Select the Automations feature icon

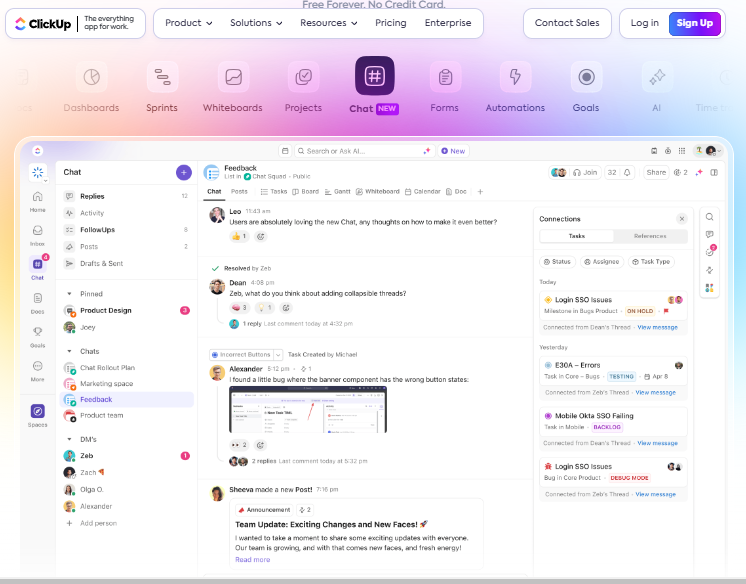(515, 77)
